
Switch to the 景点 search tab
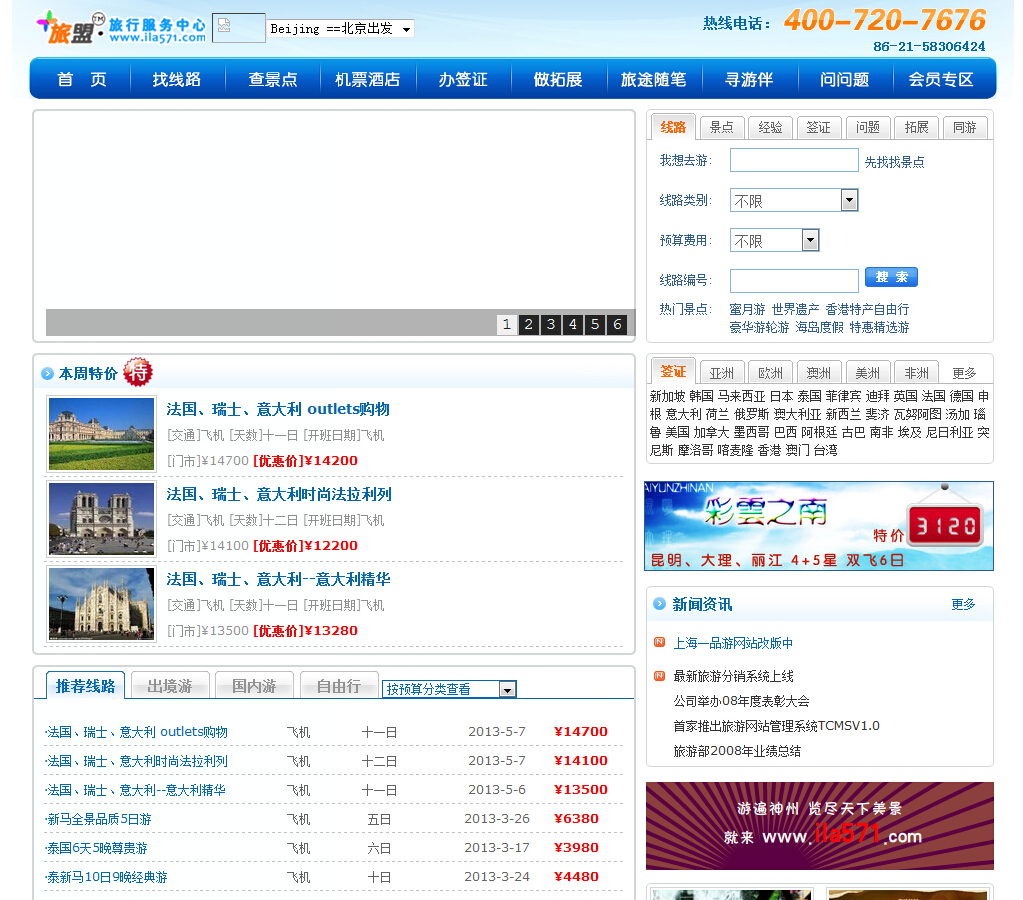pos(722,127)
